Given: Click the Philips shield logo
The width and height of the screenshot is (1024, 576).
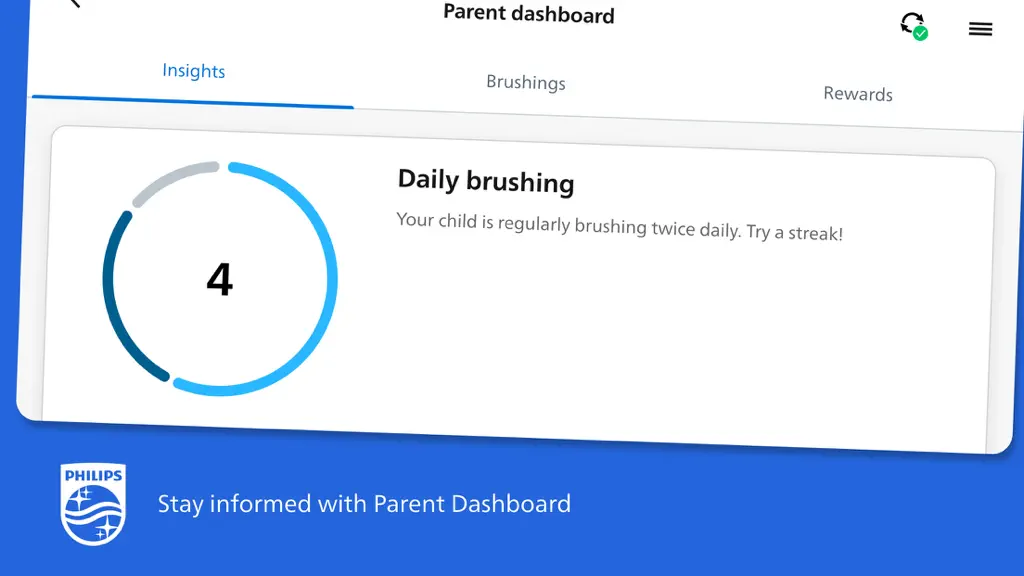Looking at the screenshot, I should (x=93, y=504).
